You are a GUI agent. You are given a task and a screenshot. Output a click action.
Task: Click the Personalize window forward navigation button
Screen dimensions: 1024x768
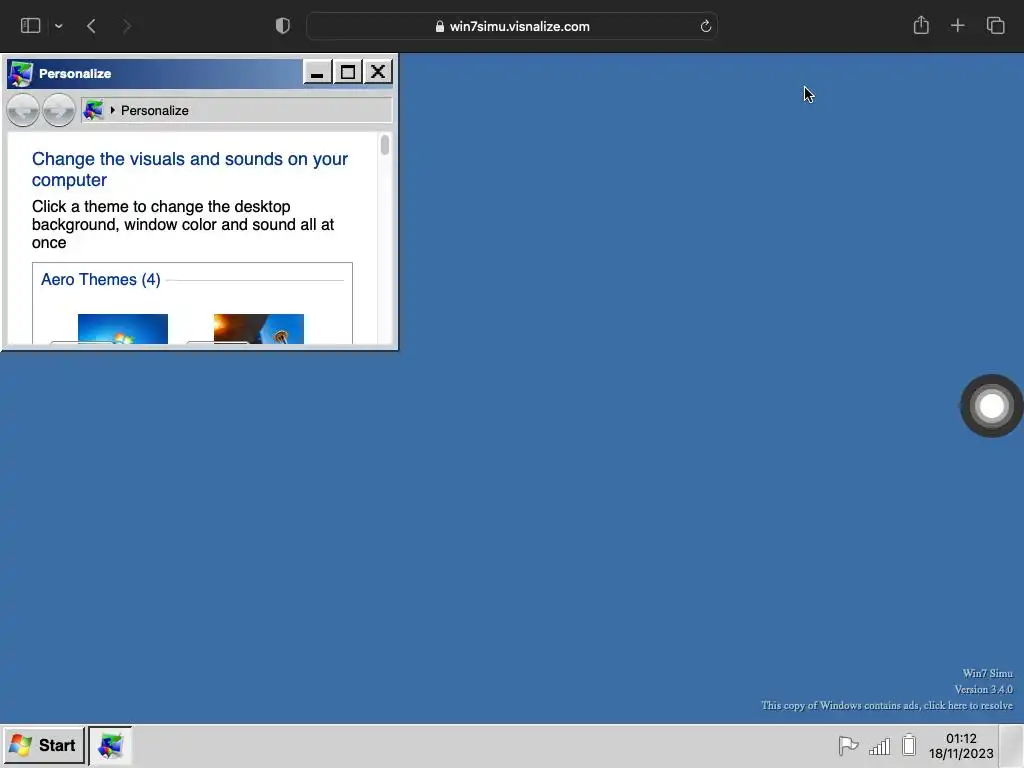point(59,110)
